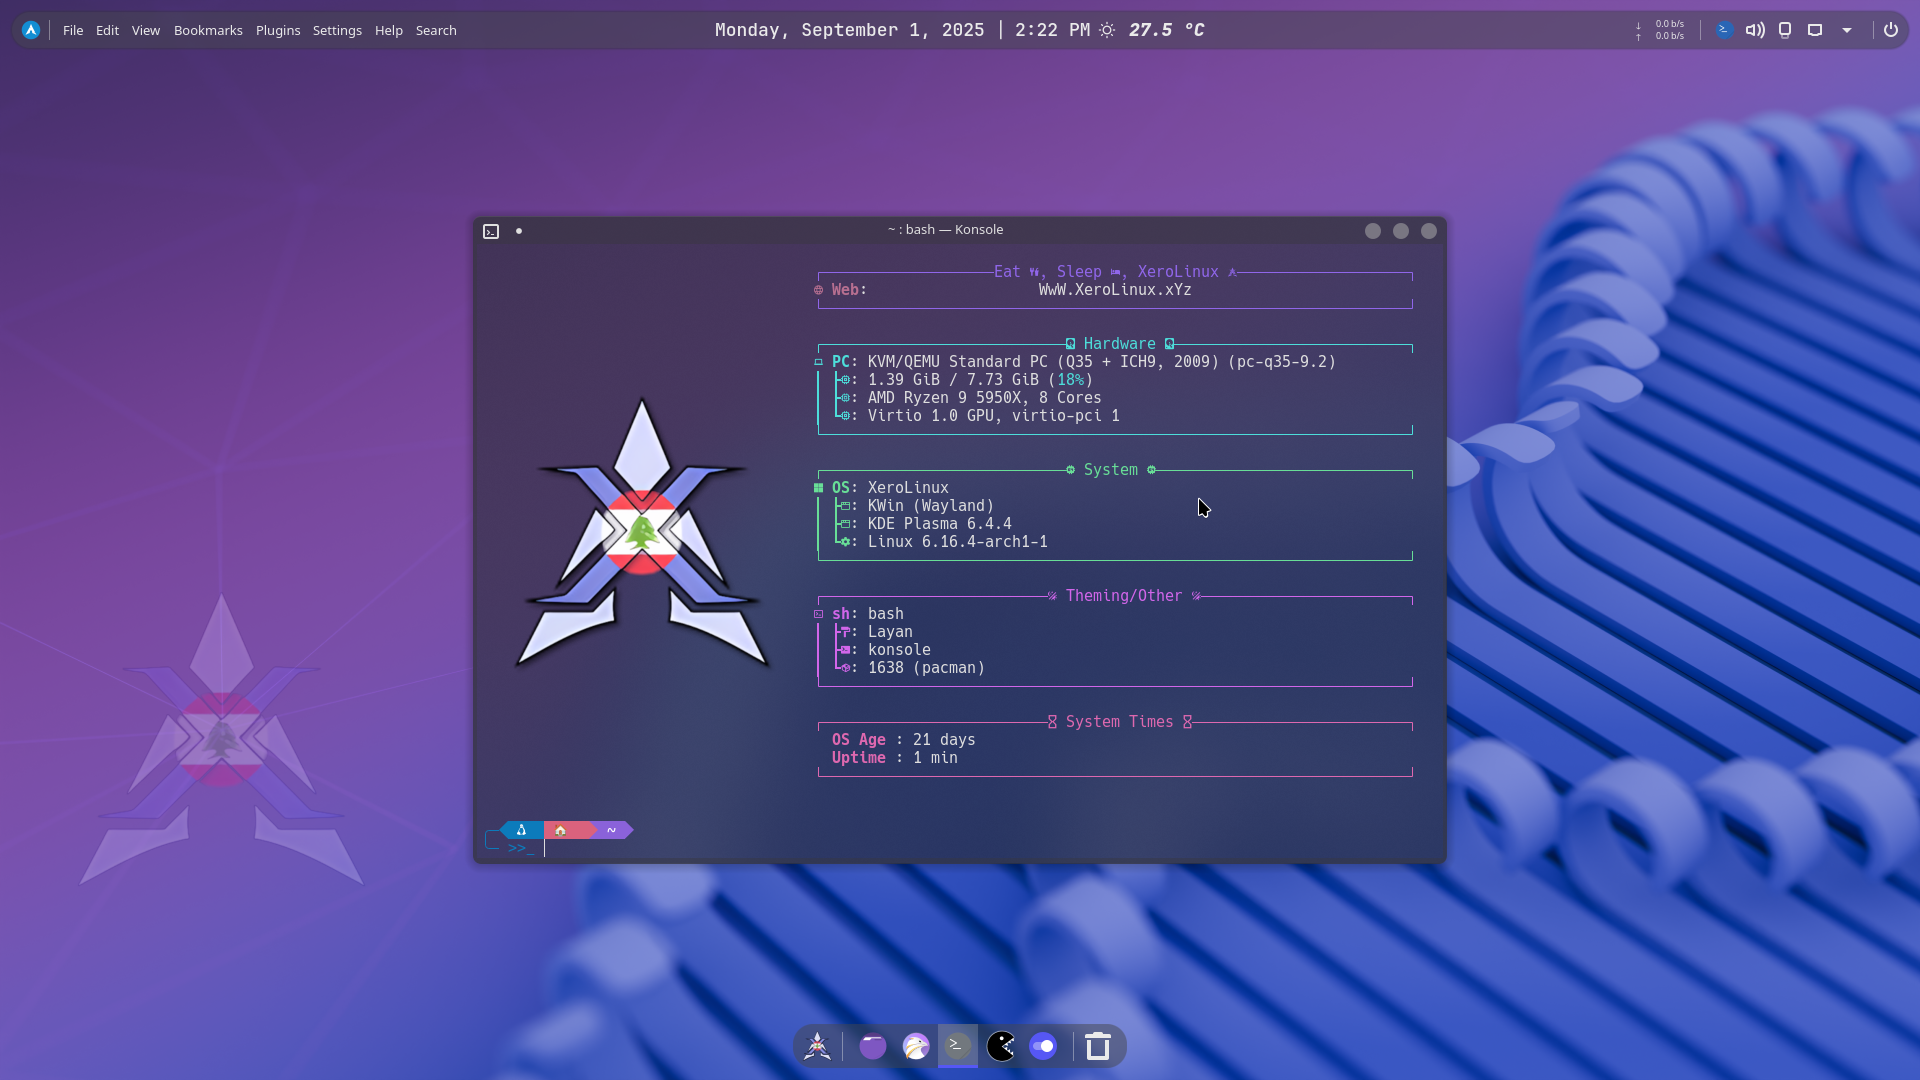Viewport: 1920px width, 1080px height.
Task: Open the Bookmarks menu
Action: coord(208,30)
